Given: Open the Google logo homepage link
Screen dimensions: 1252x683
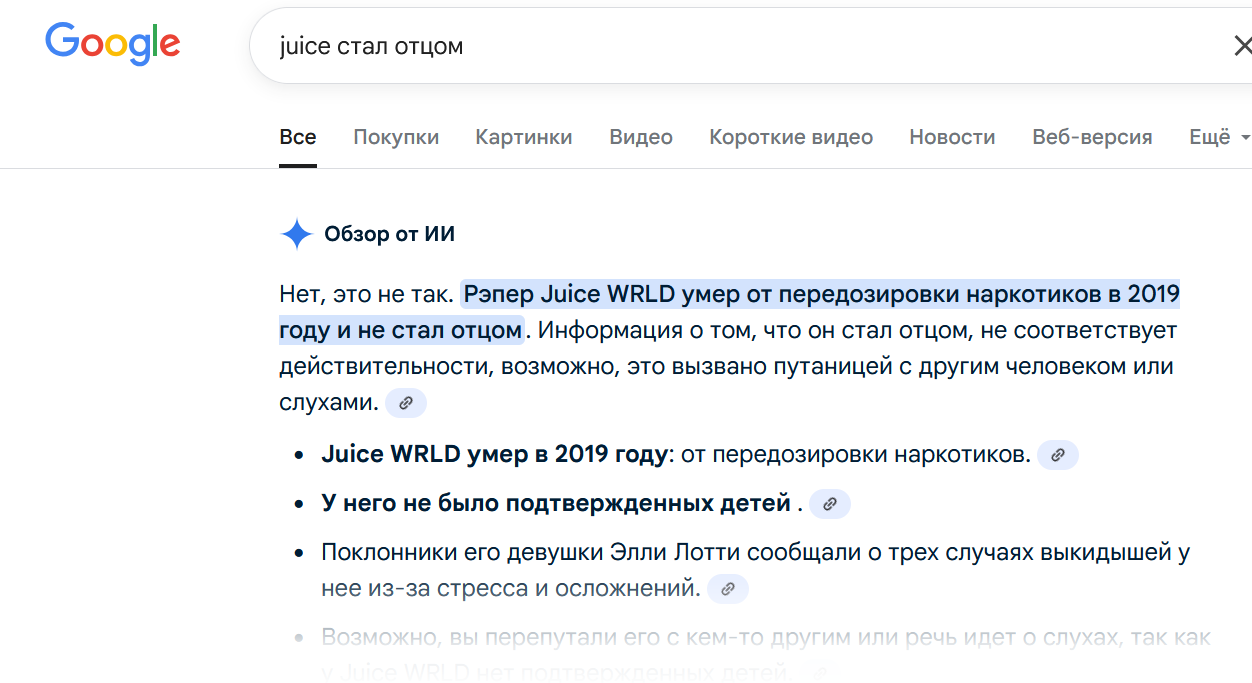Looking at the screenshot, I should (x=113, y=44).
